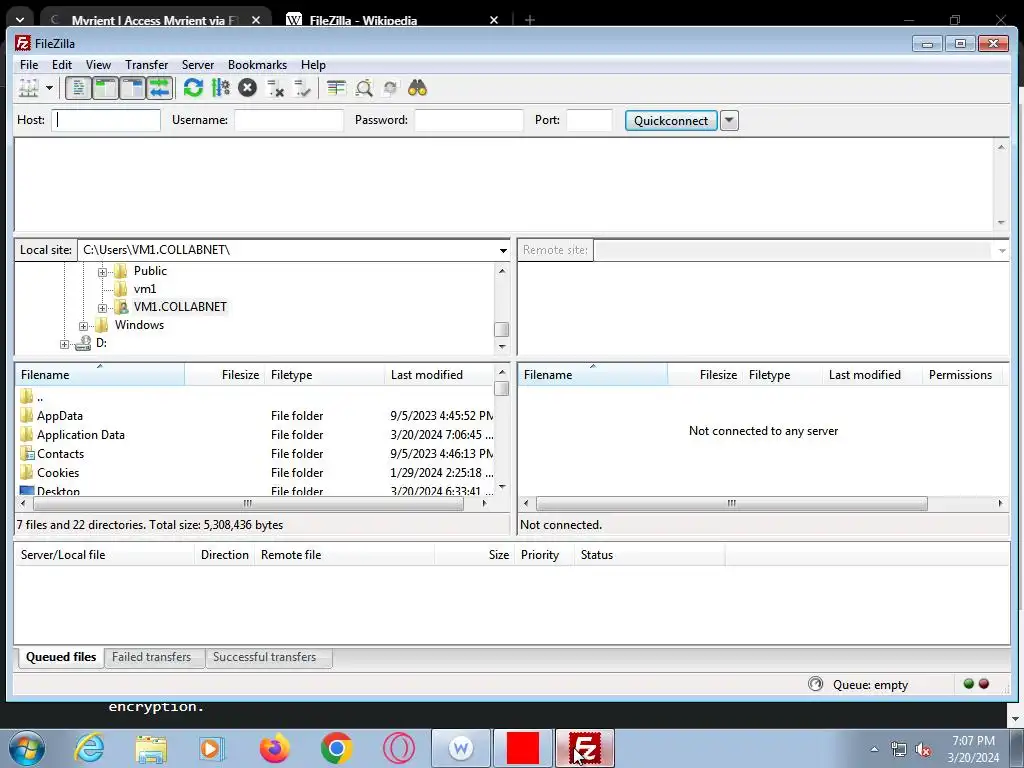
Task: Expand the VM1.COLLABNET folder node
Action: (103, 308)
